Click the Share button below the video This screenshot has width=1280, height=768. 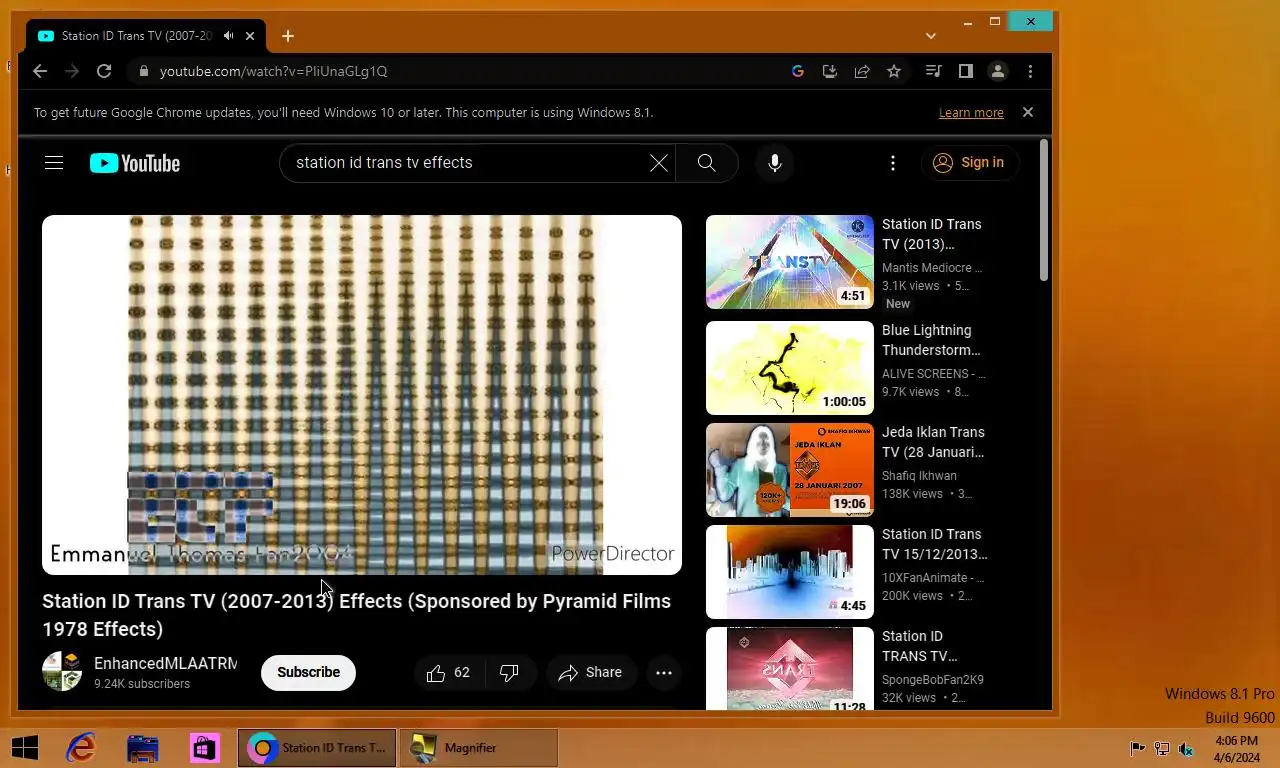pos(590,673)
